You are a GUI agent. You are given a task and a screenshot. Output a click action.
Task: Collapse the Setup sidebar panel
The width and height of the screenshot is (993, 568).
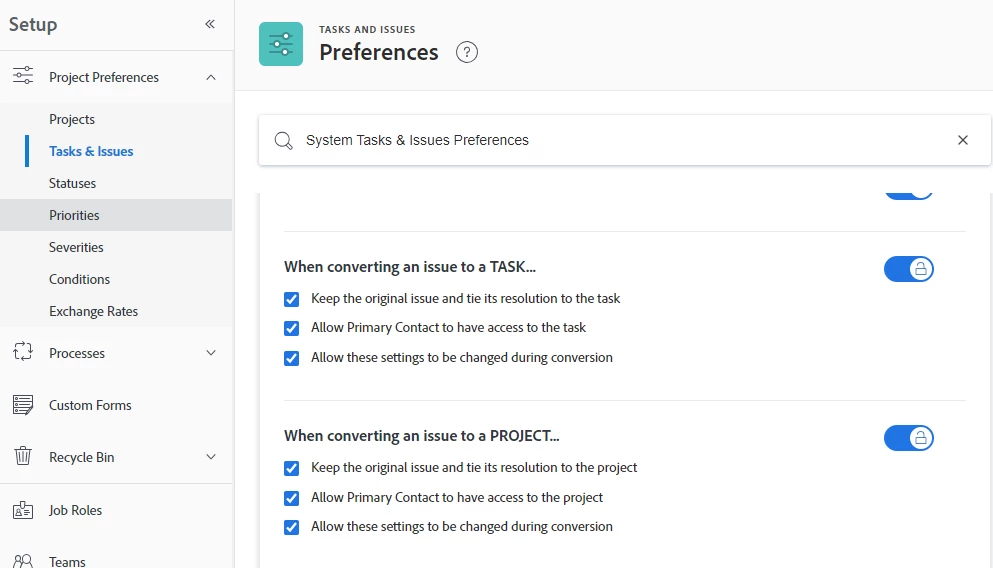210,24
